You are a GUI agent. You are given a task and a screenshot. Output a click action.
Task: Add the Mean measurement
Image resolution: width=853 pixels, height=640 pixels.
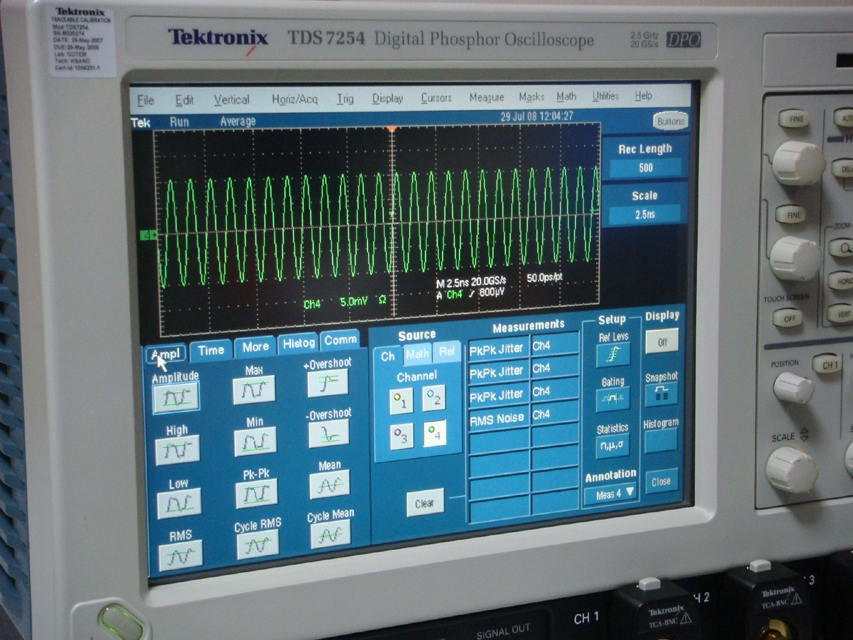(330, 485)
